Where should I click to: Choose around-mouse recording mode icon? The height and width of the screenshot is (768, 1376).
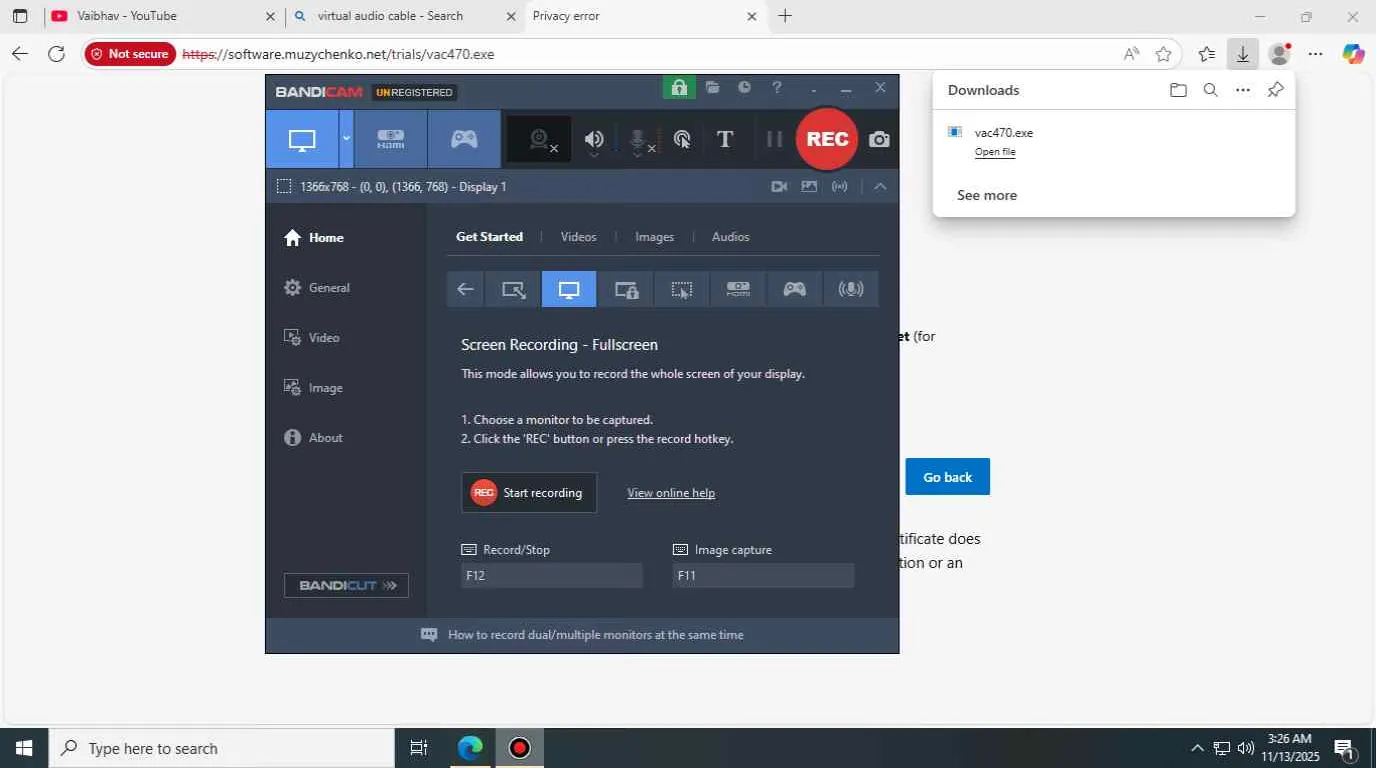pos(682,289)
